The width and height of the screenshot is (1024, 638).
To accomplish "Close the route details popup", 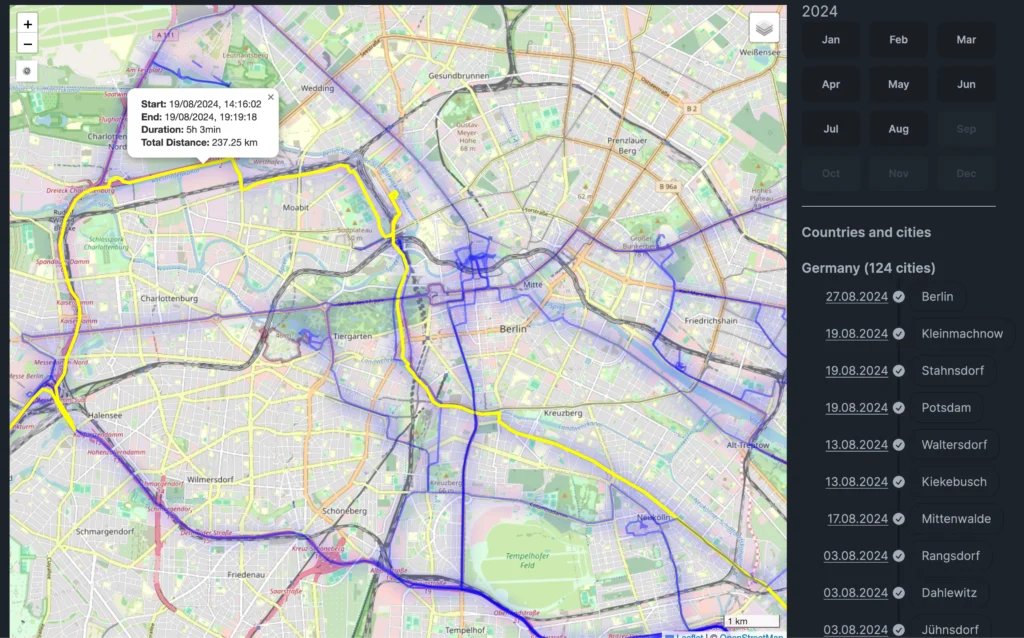I will [x=270, y=98].
